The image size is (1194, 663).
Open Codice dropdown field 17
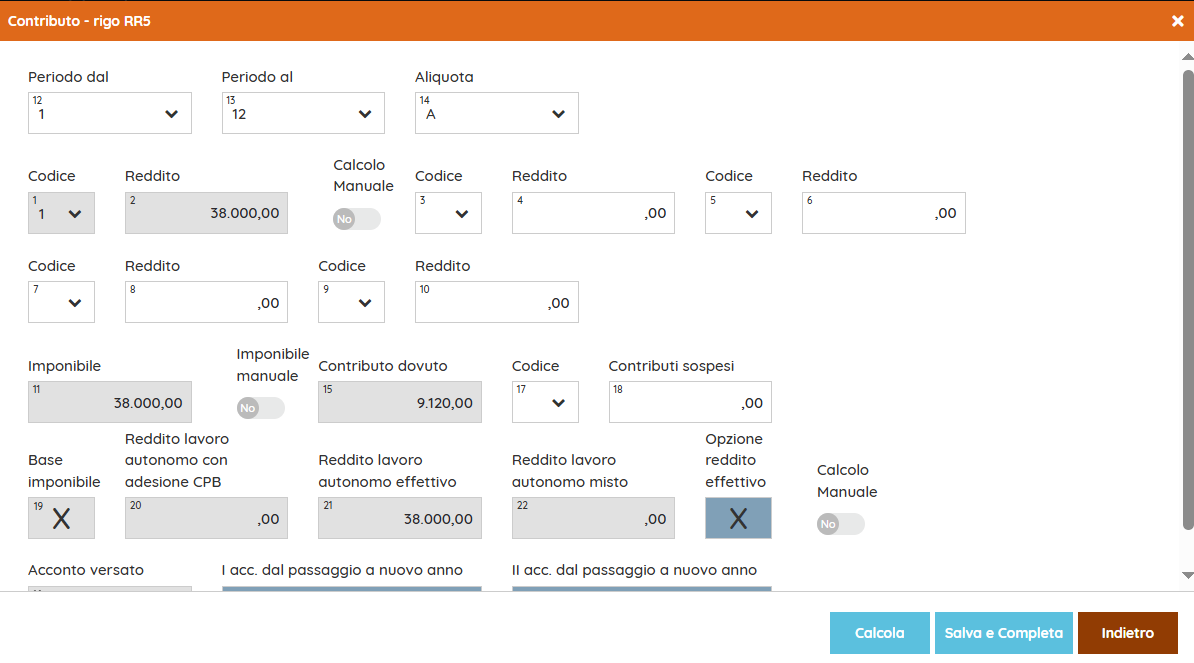coord(545,402)
